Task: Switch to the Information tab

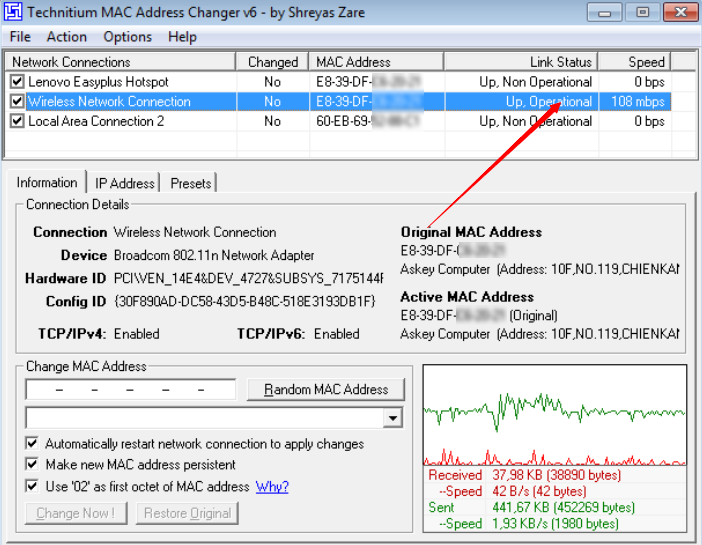Action: pyautogui.click(x=47, y=182)
